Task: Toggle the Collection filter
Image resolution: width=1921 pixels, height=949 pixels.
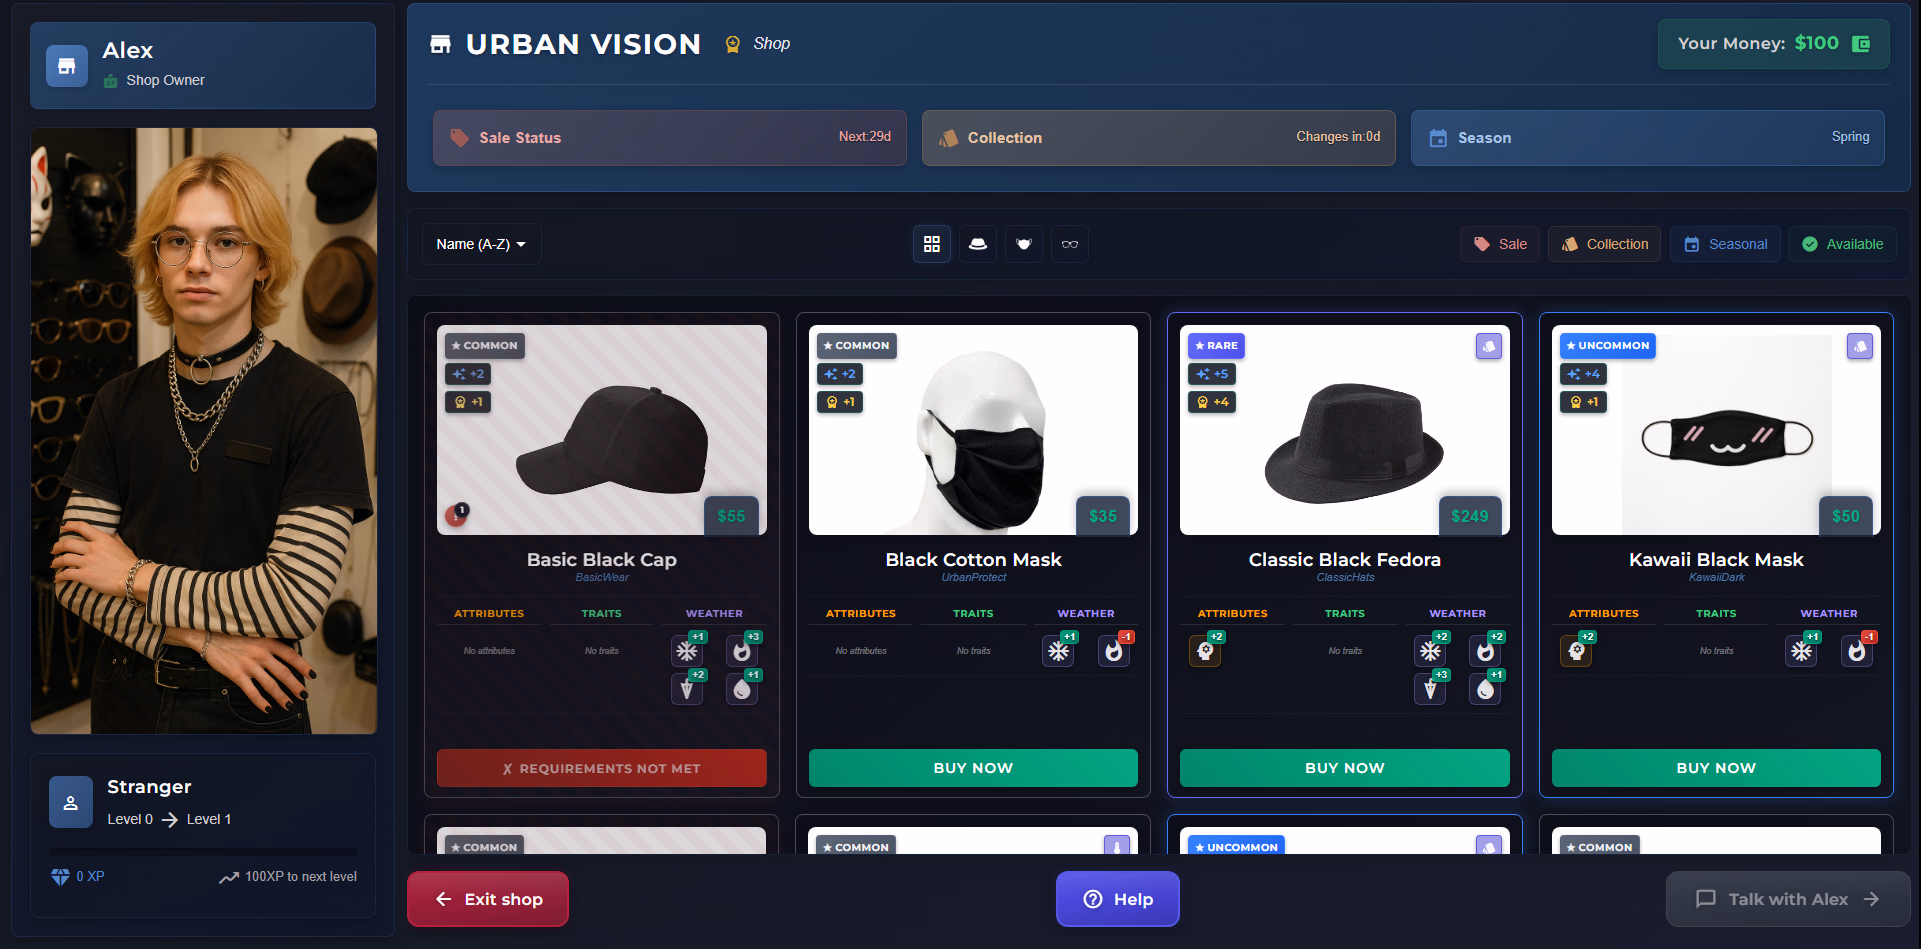Action: click(x=1605, y=244)
